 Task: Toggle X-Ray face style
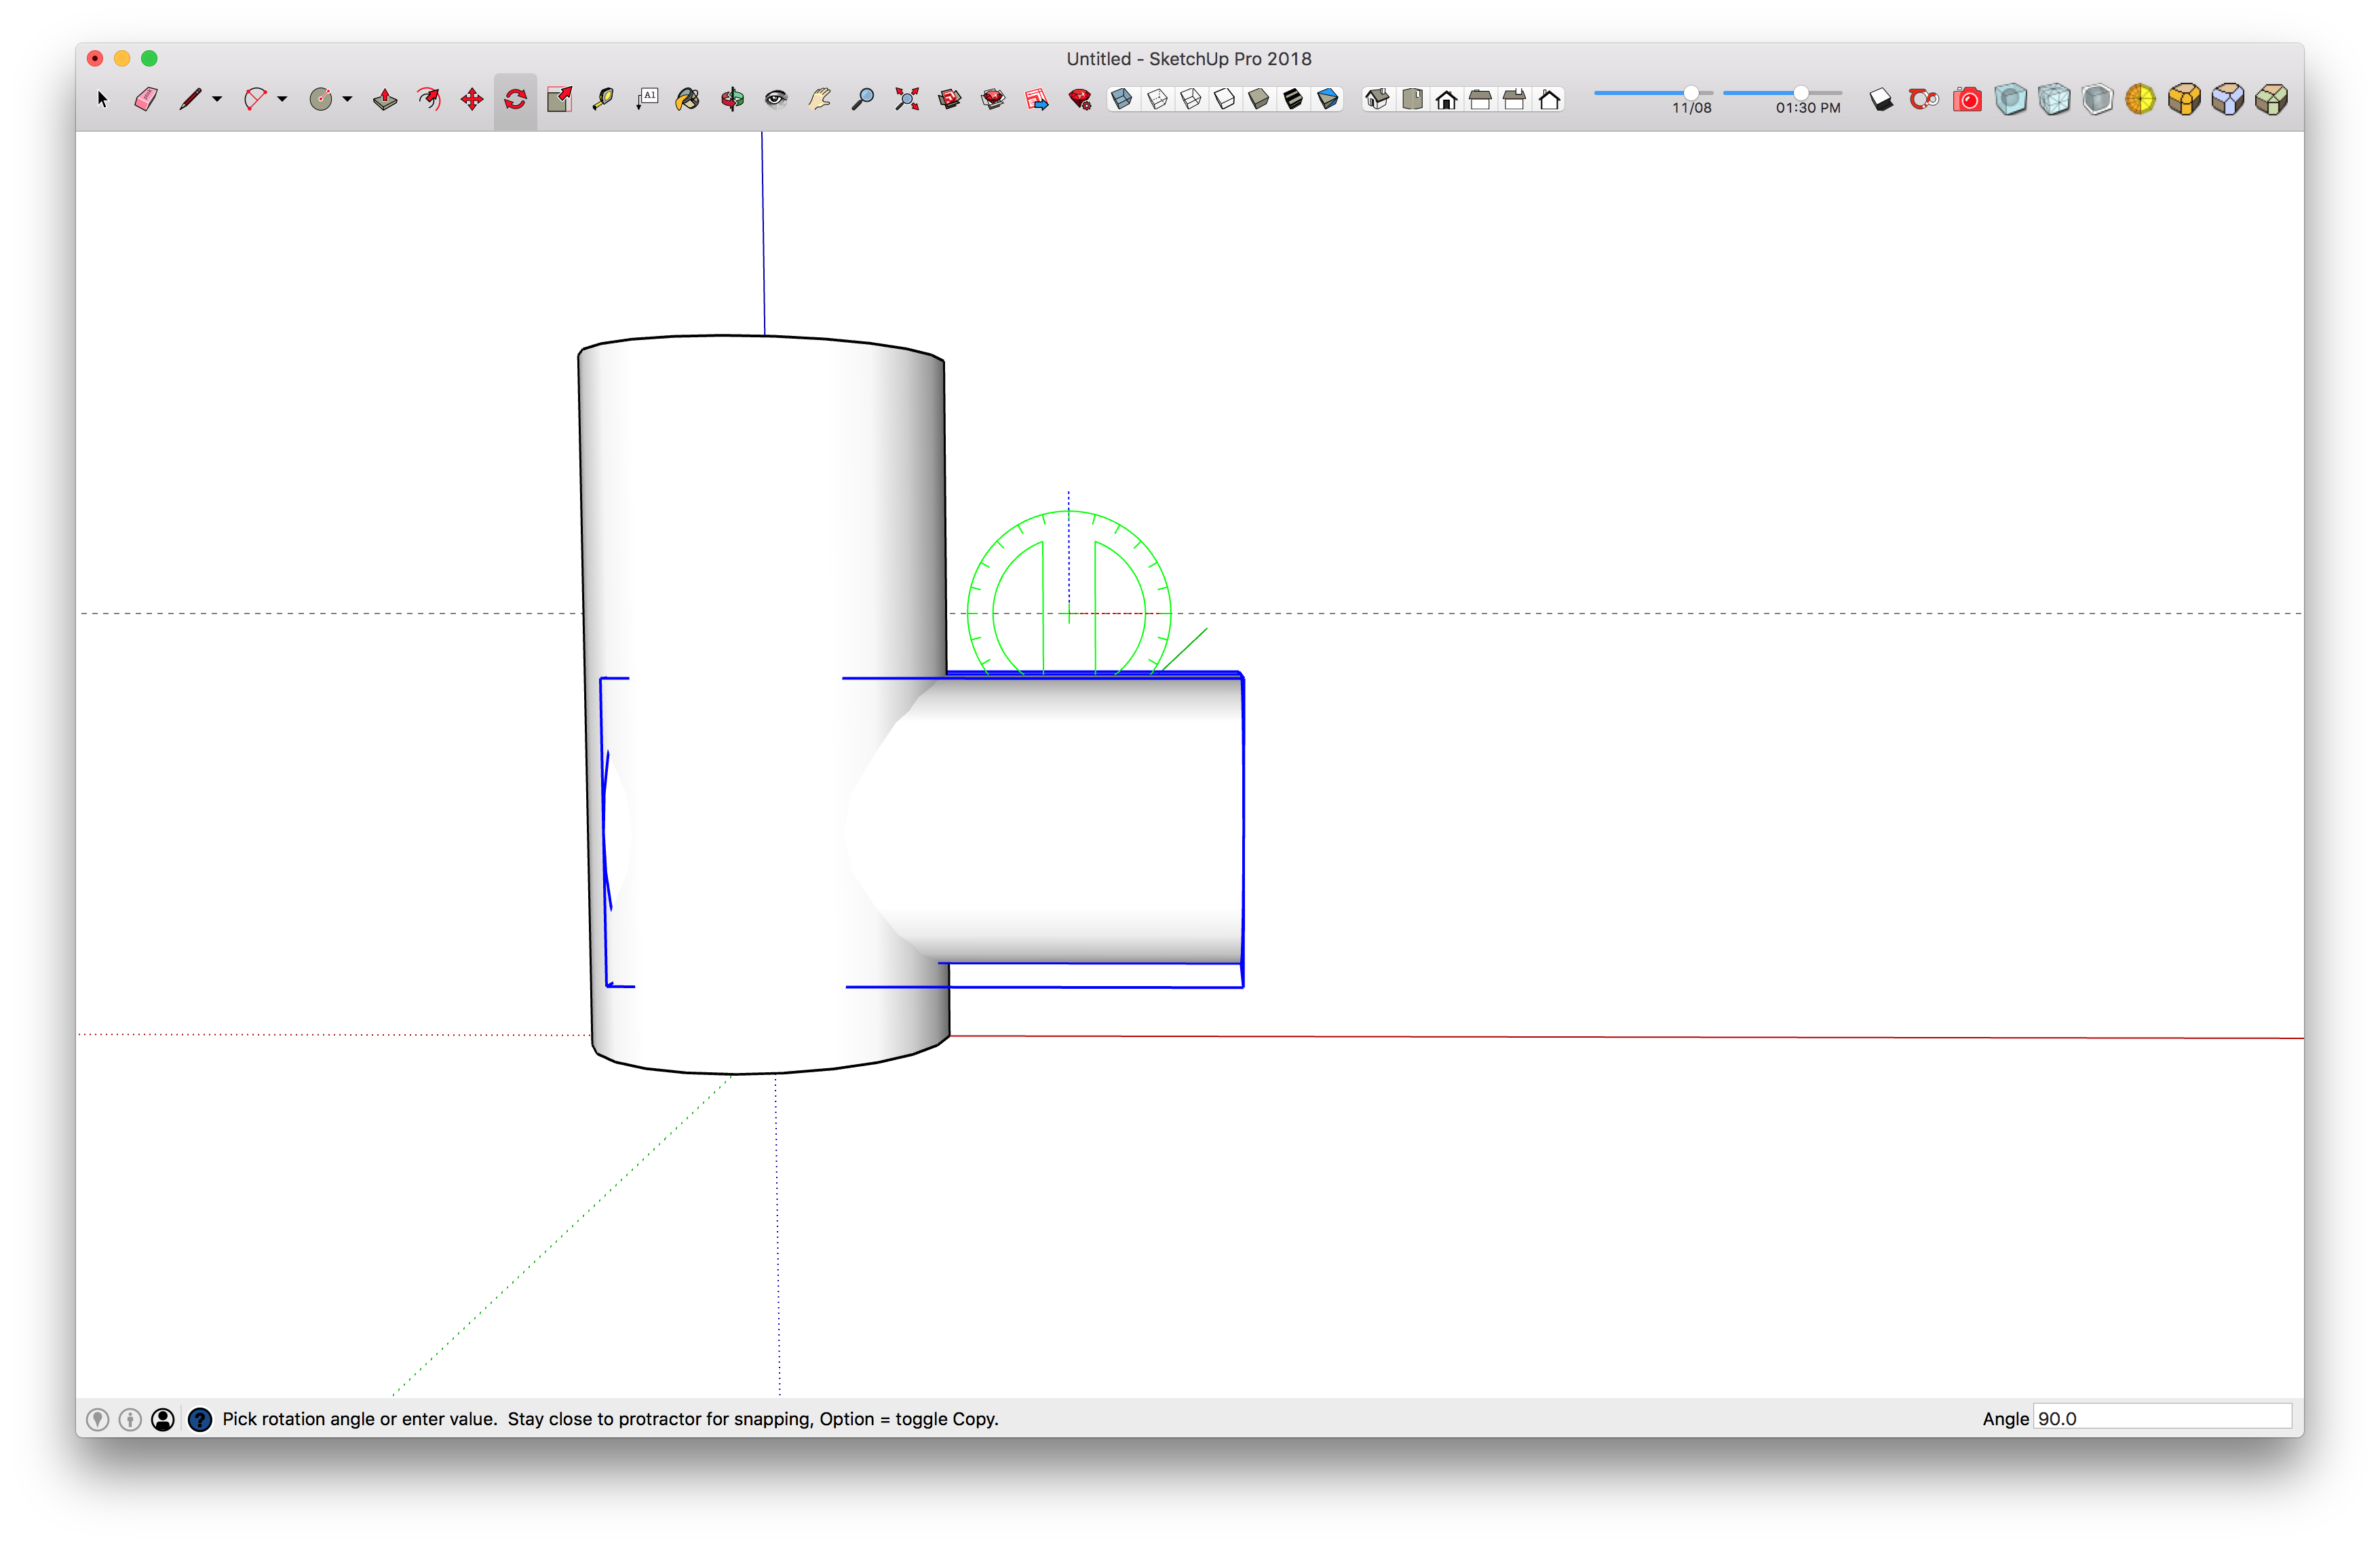(1122, 99)
